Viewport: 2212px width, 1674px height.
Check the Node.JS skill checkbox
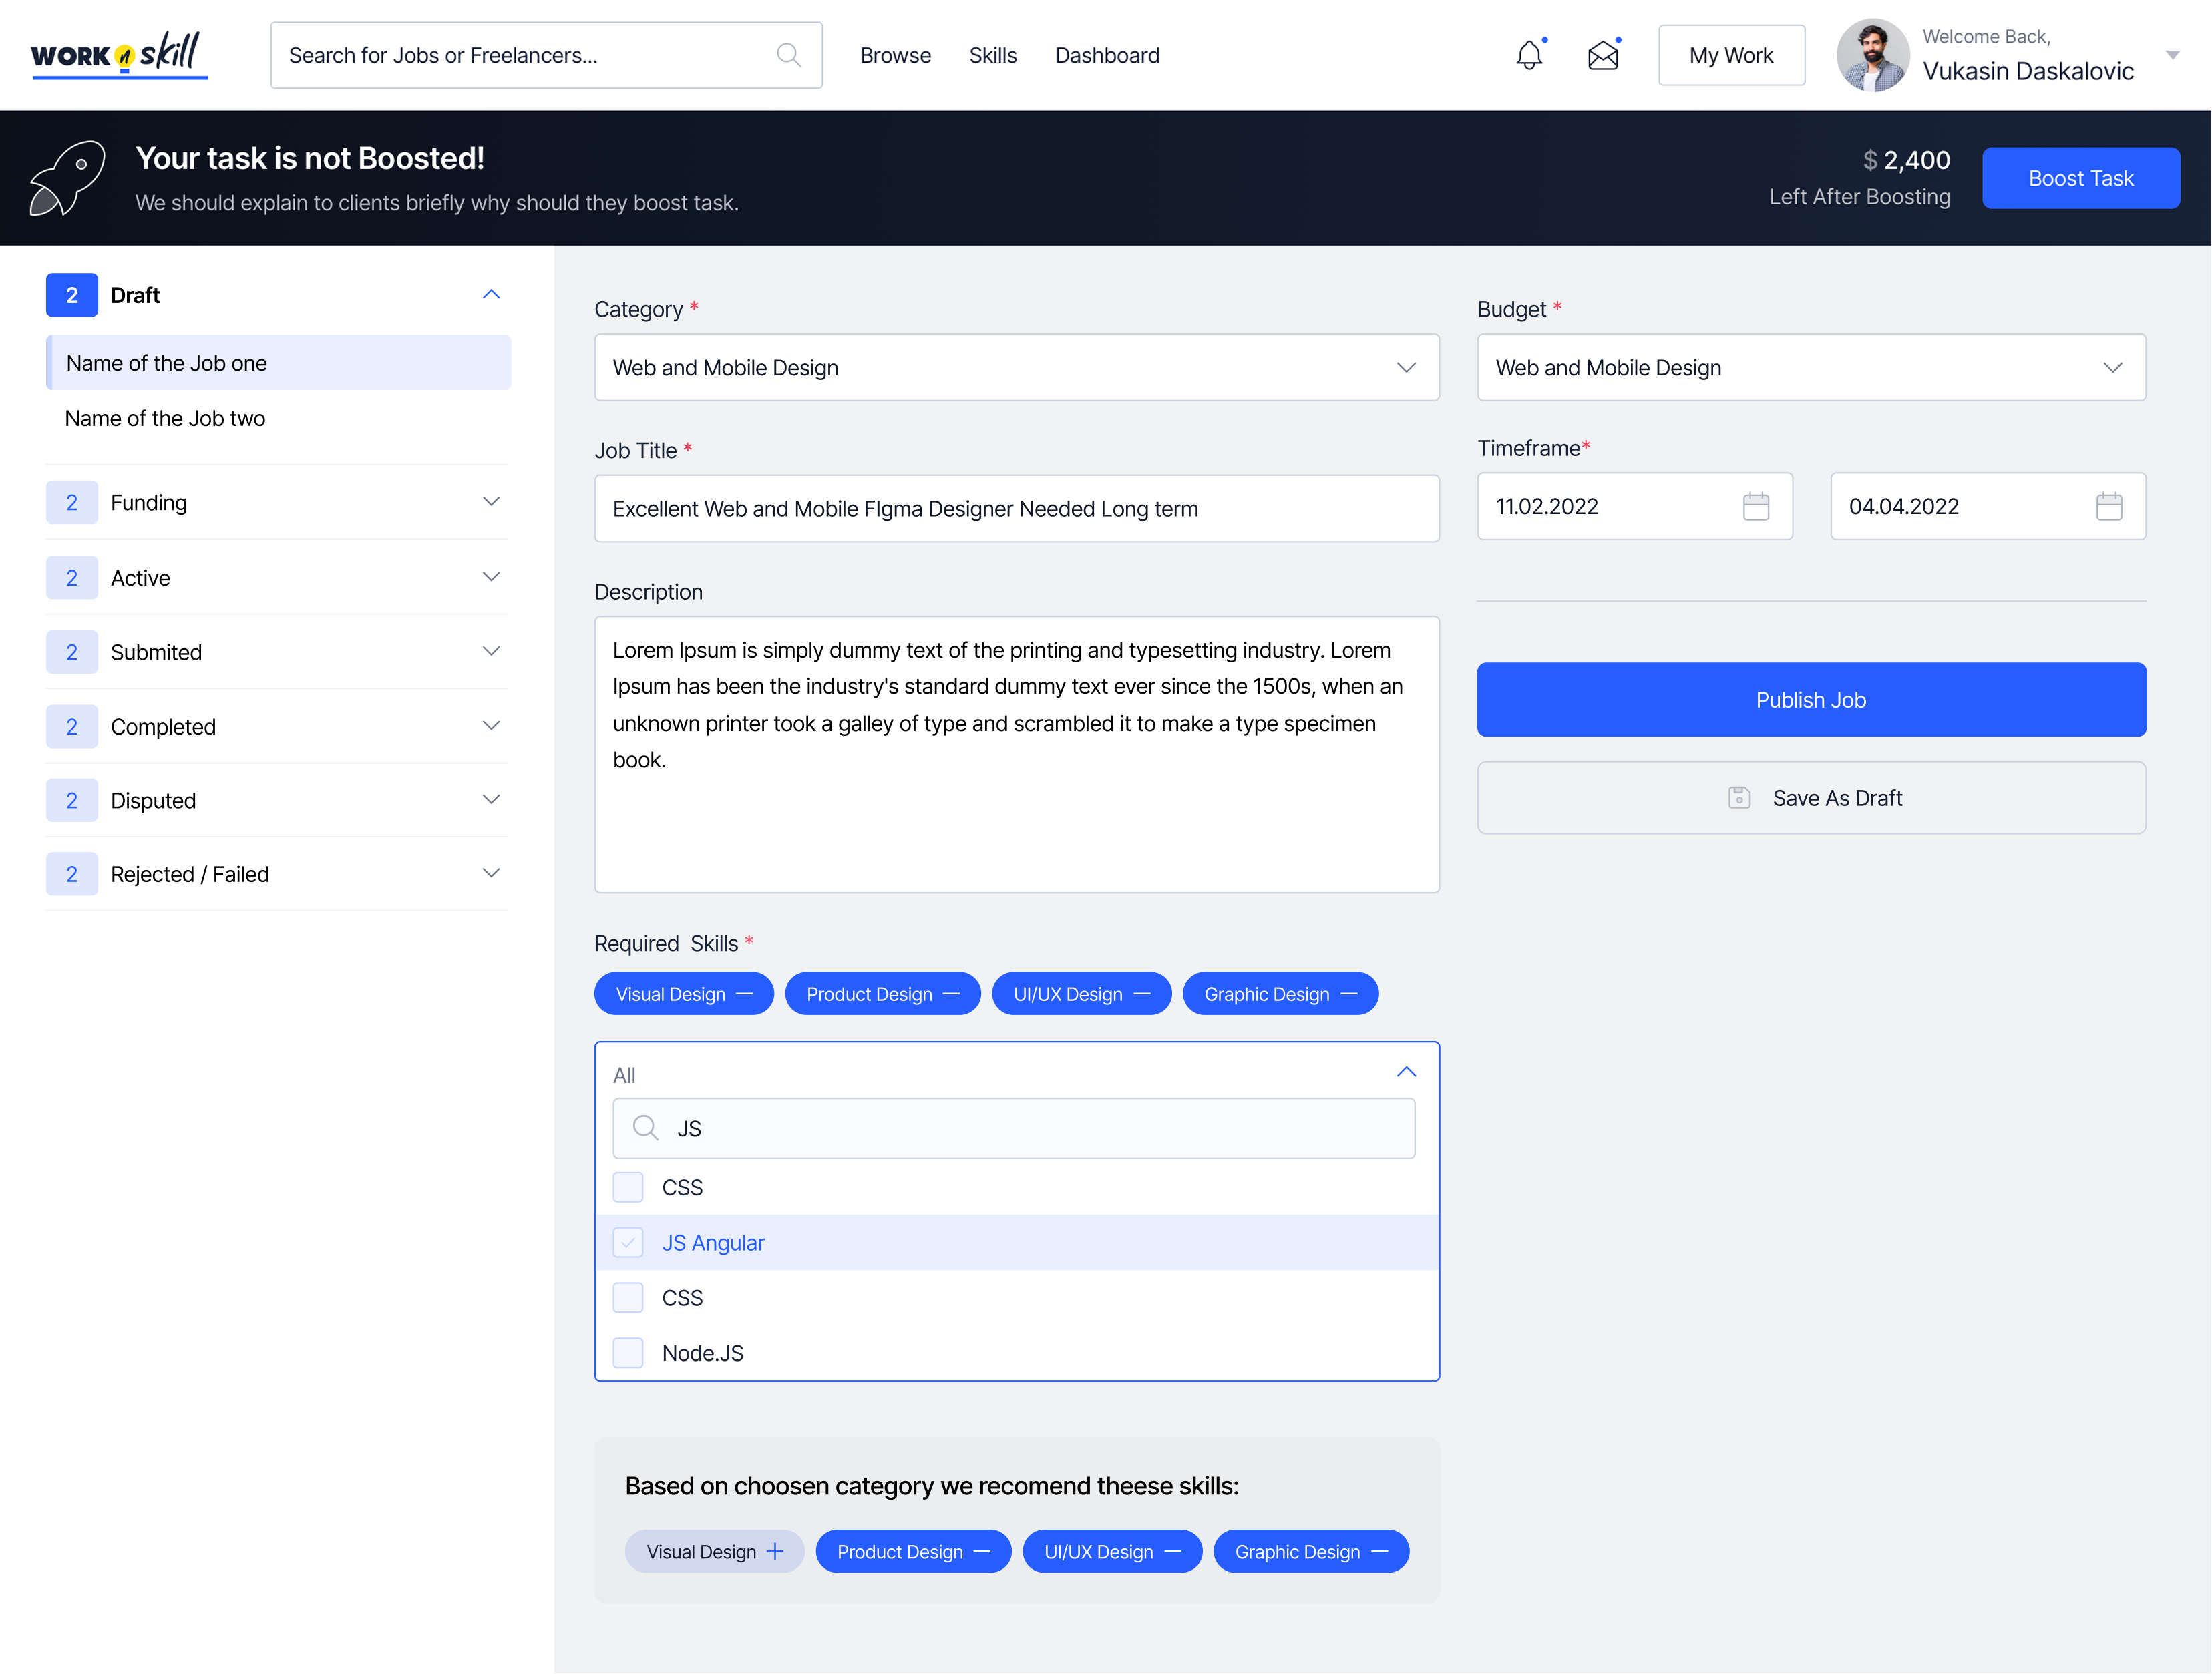(x=628, y=1352)
